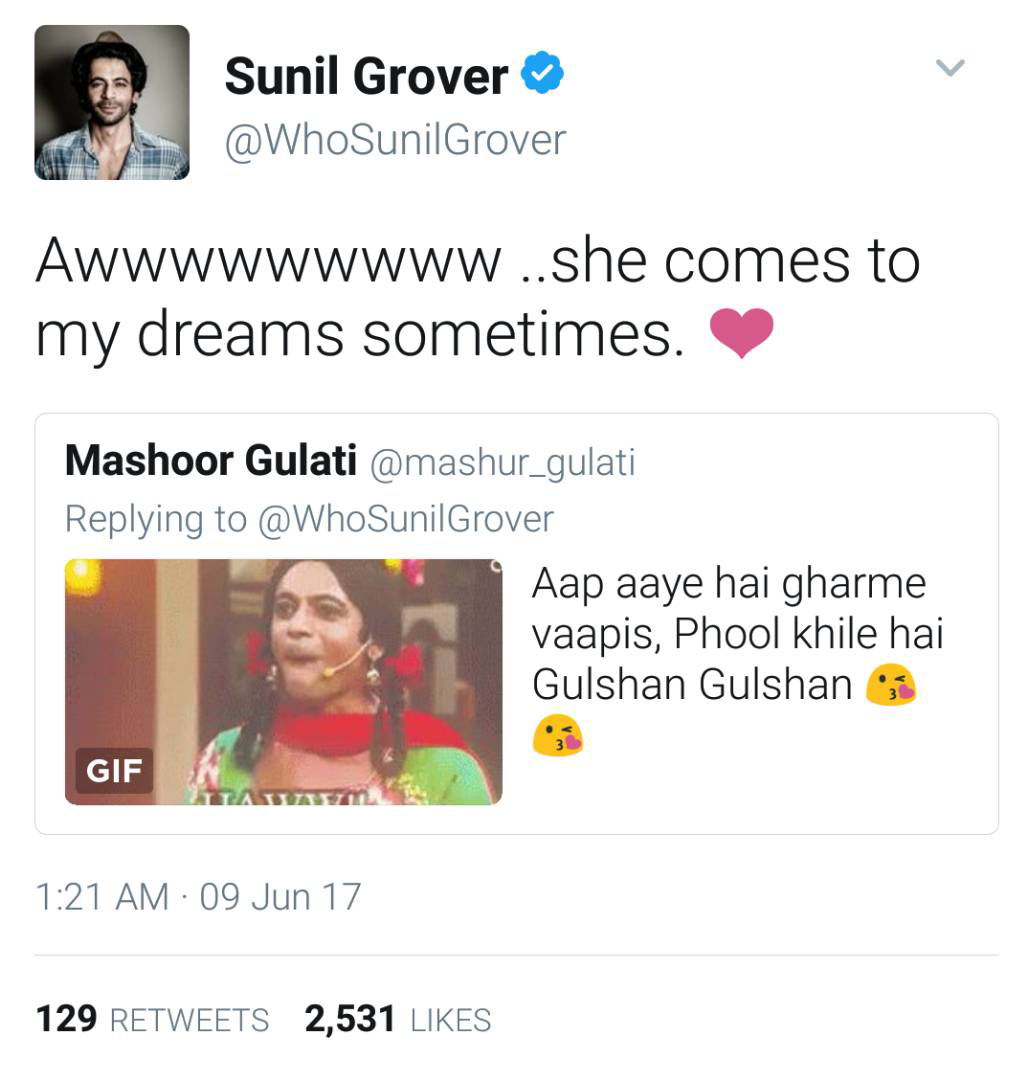
Task: Click the @mashur_gulati handle
Action: (x=503, y=462)
